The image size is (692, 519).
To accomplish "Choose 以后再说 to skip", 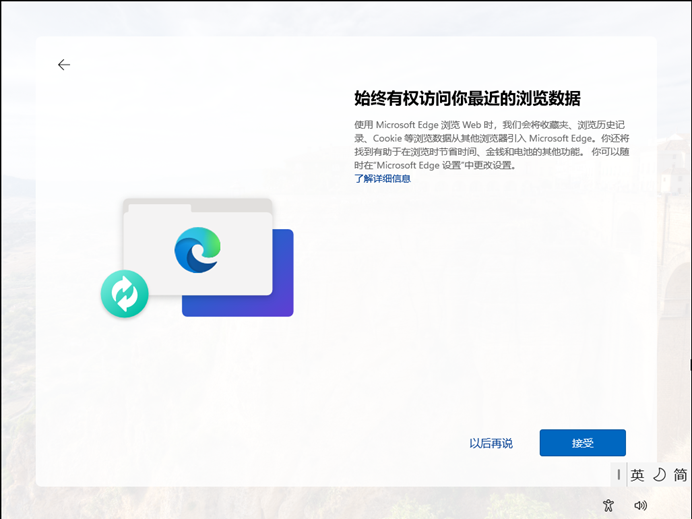I will pyautogui.click(x=491, y=443).
